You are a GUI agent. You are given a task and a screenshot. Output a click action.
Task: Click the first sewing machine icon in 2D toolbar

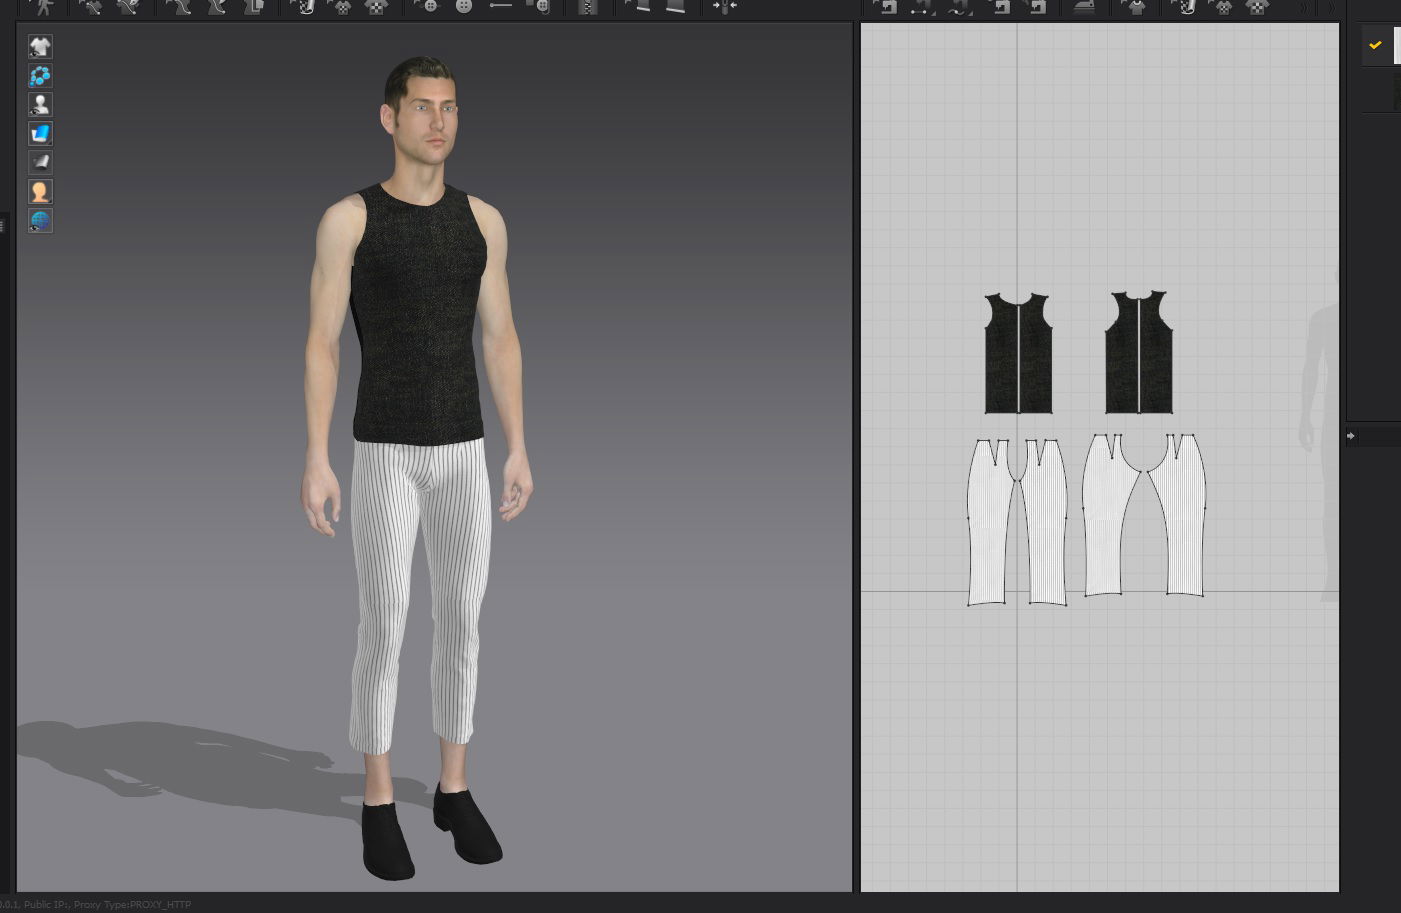click(x=886, y=7)
